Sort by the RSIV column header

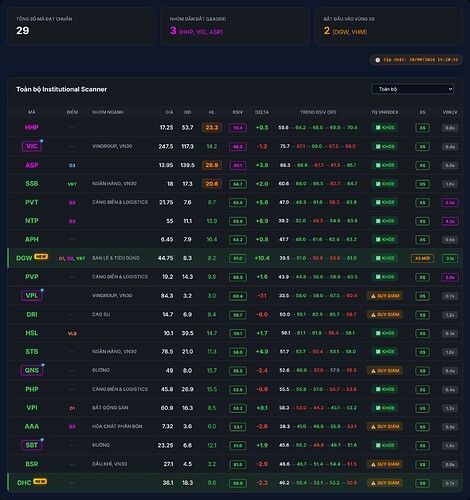coord(238,112)
